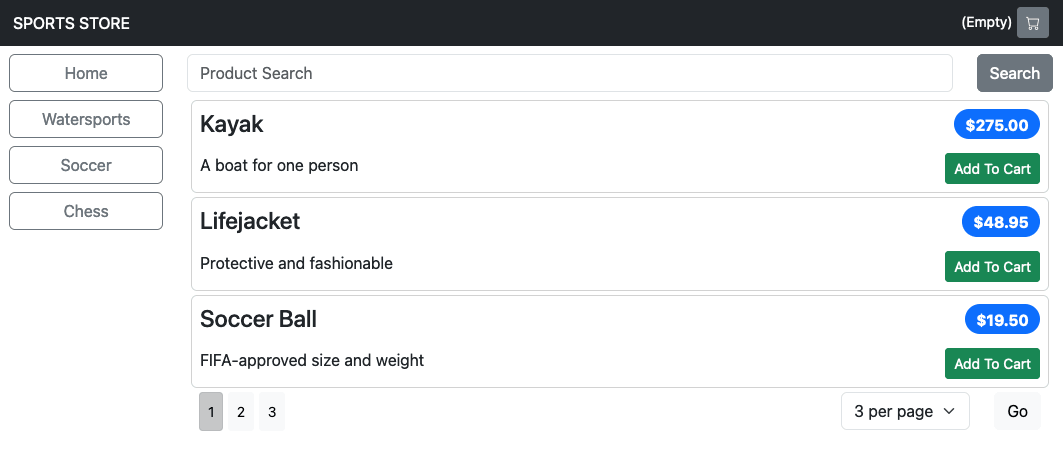Add the Soccer Ball to cart
The image size is (1063, 461).
pyautogui.click(x=992, y=364)
